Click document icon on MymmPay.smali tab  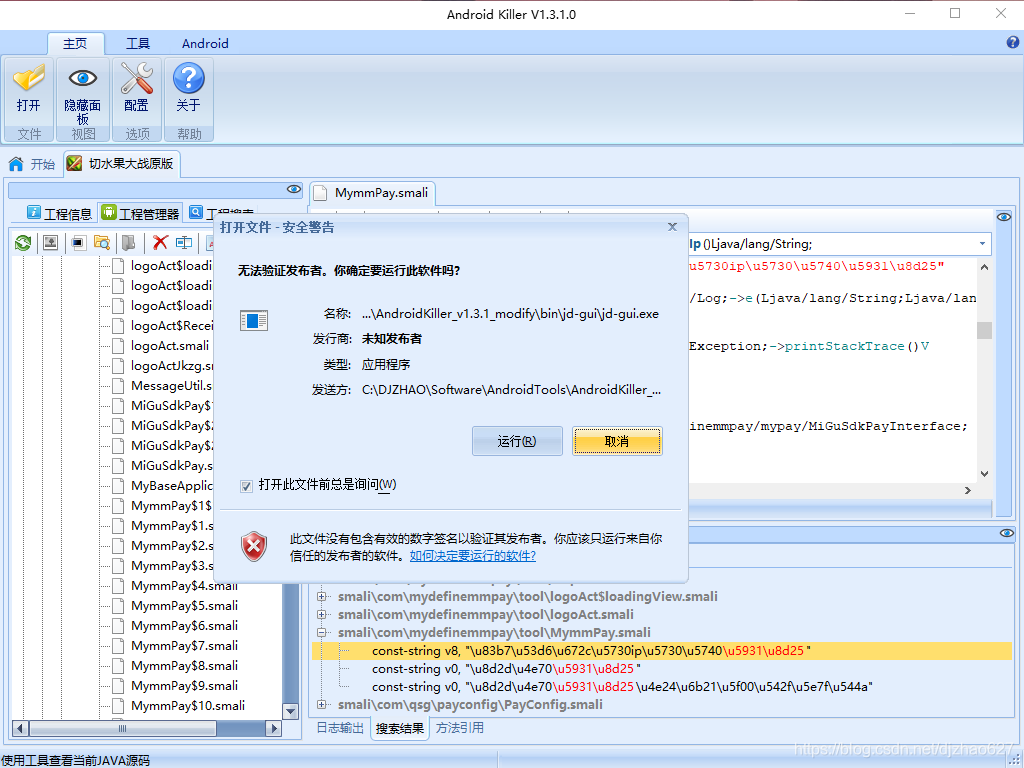click(x=320, y=193)
